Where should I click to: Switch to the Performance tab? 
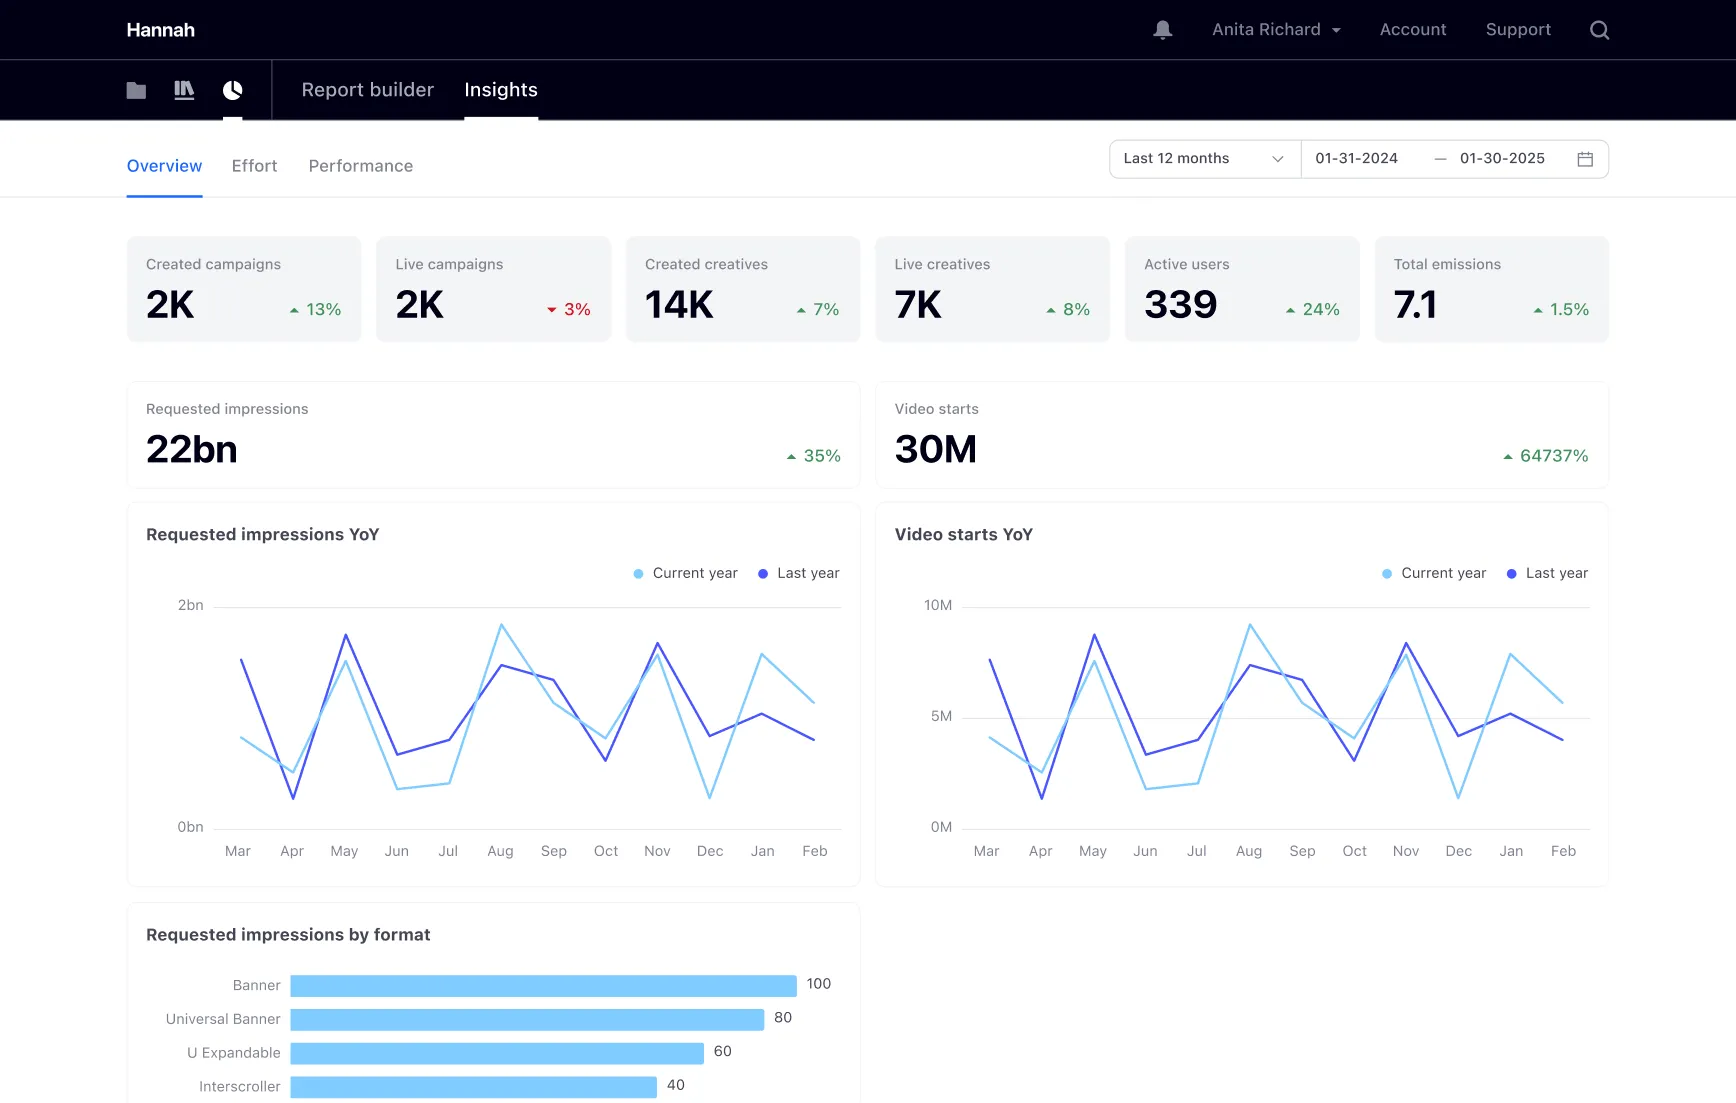[360, 166]
